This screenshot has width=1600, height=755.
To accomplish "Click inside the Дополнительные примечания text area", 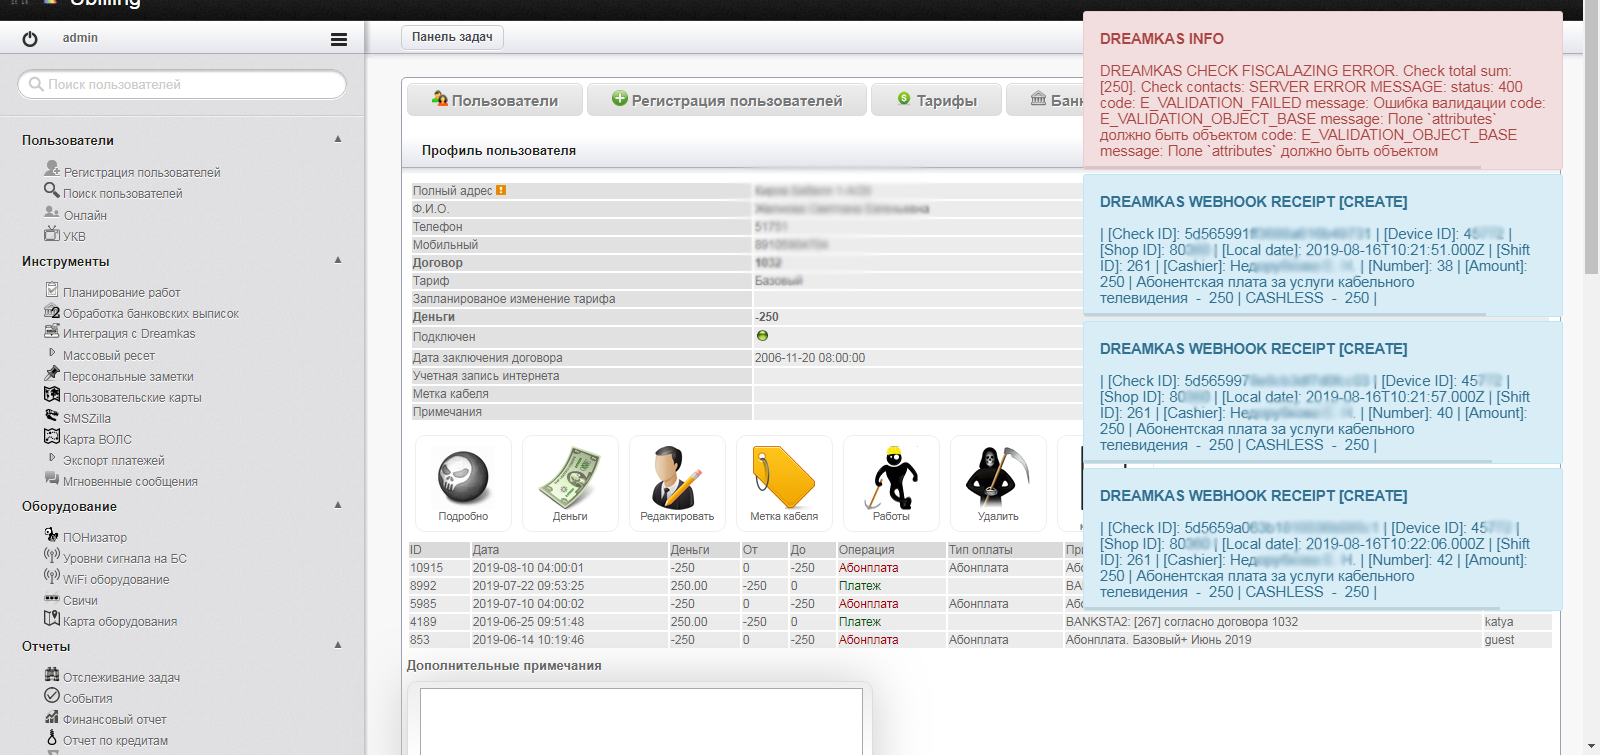I will tap(640, 720).
